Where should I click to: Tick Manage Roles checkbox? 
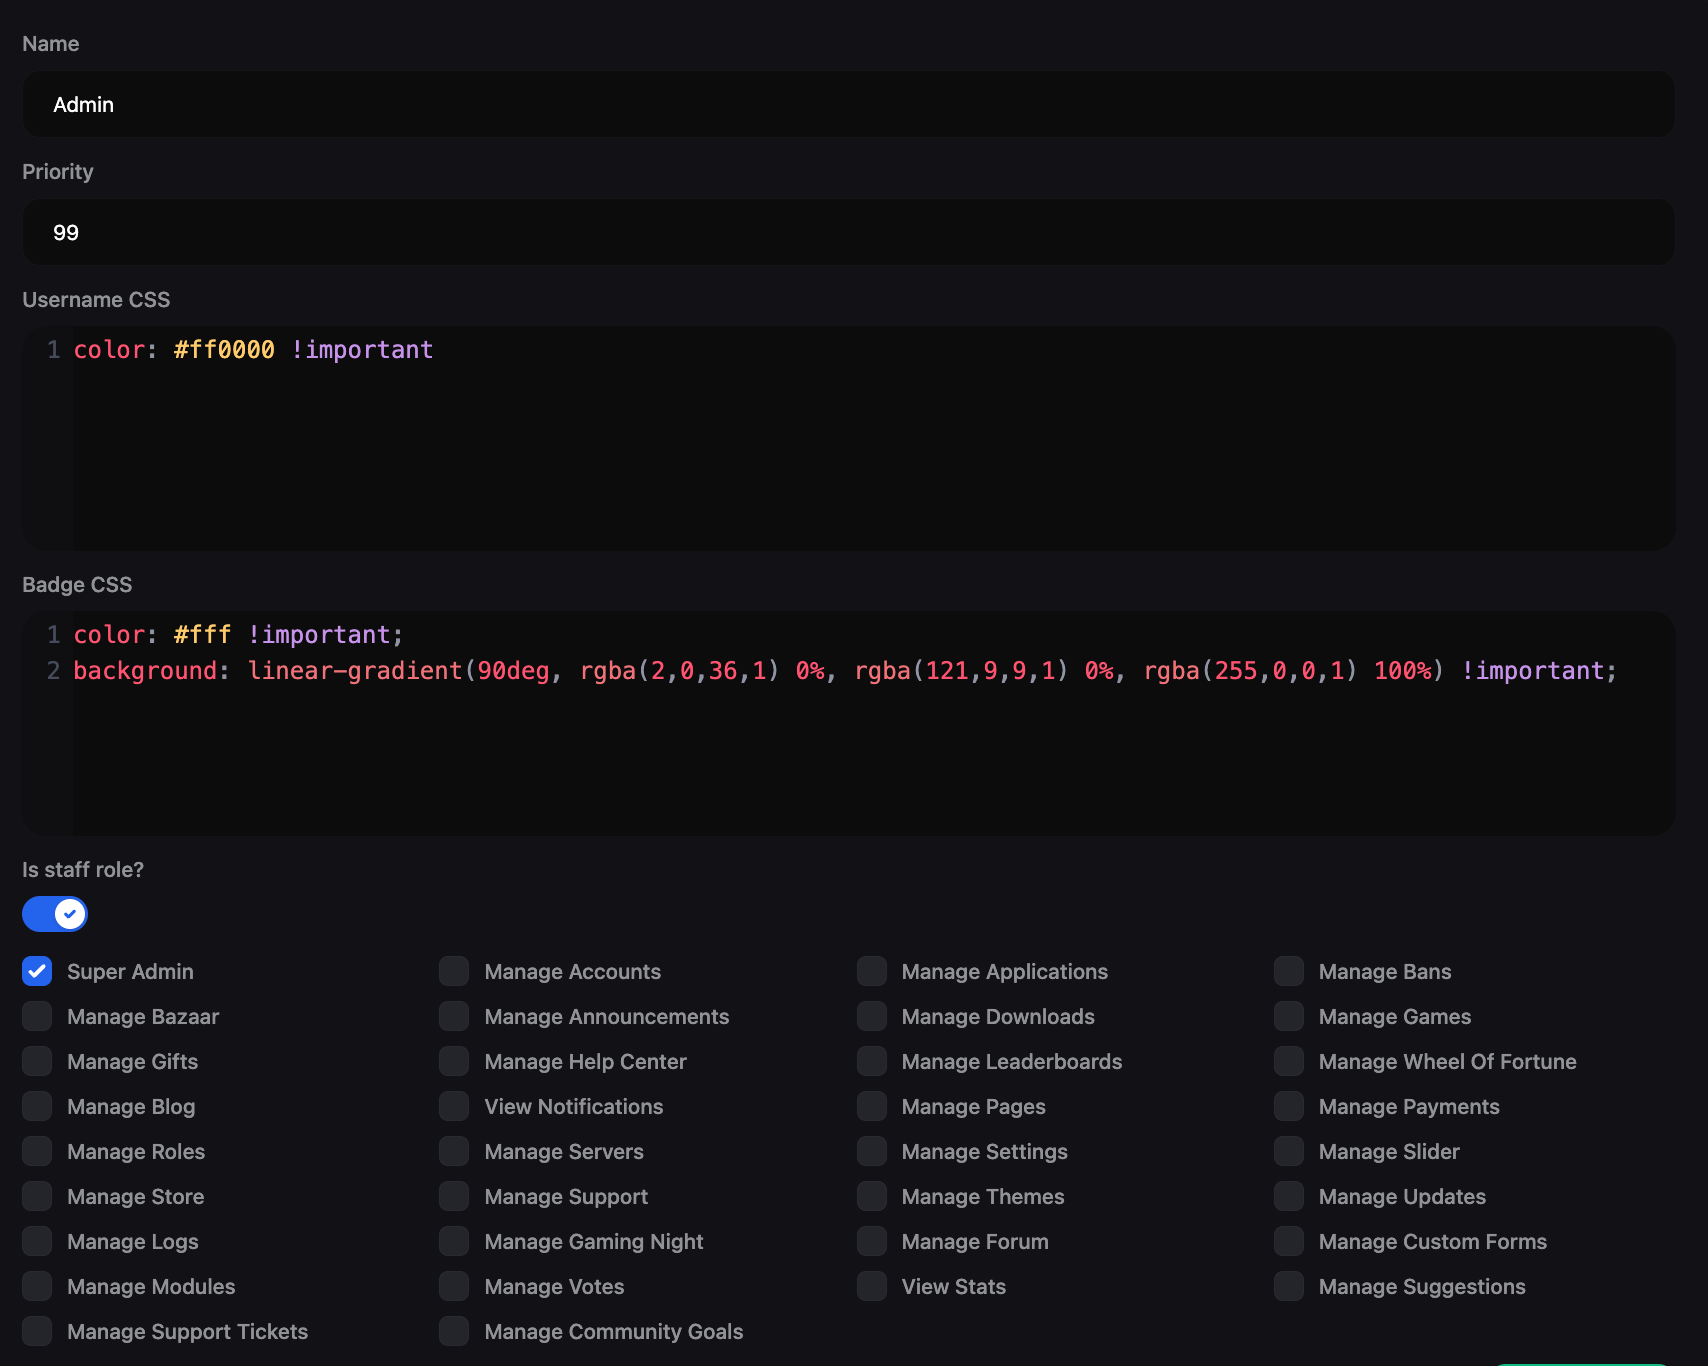pyautogui.click(x=37, y=1151)
